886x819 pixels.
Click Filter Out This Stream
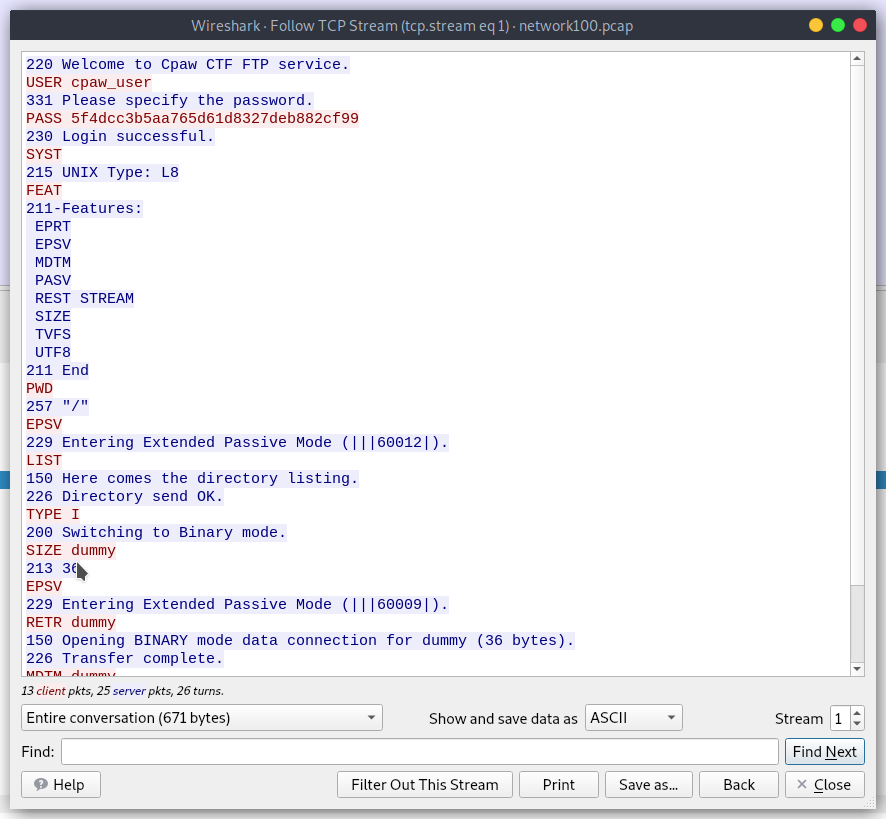[x=424, y=784]
